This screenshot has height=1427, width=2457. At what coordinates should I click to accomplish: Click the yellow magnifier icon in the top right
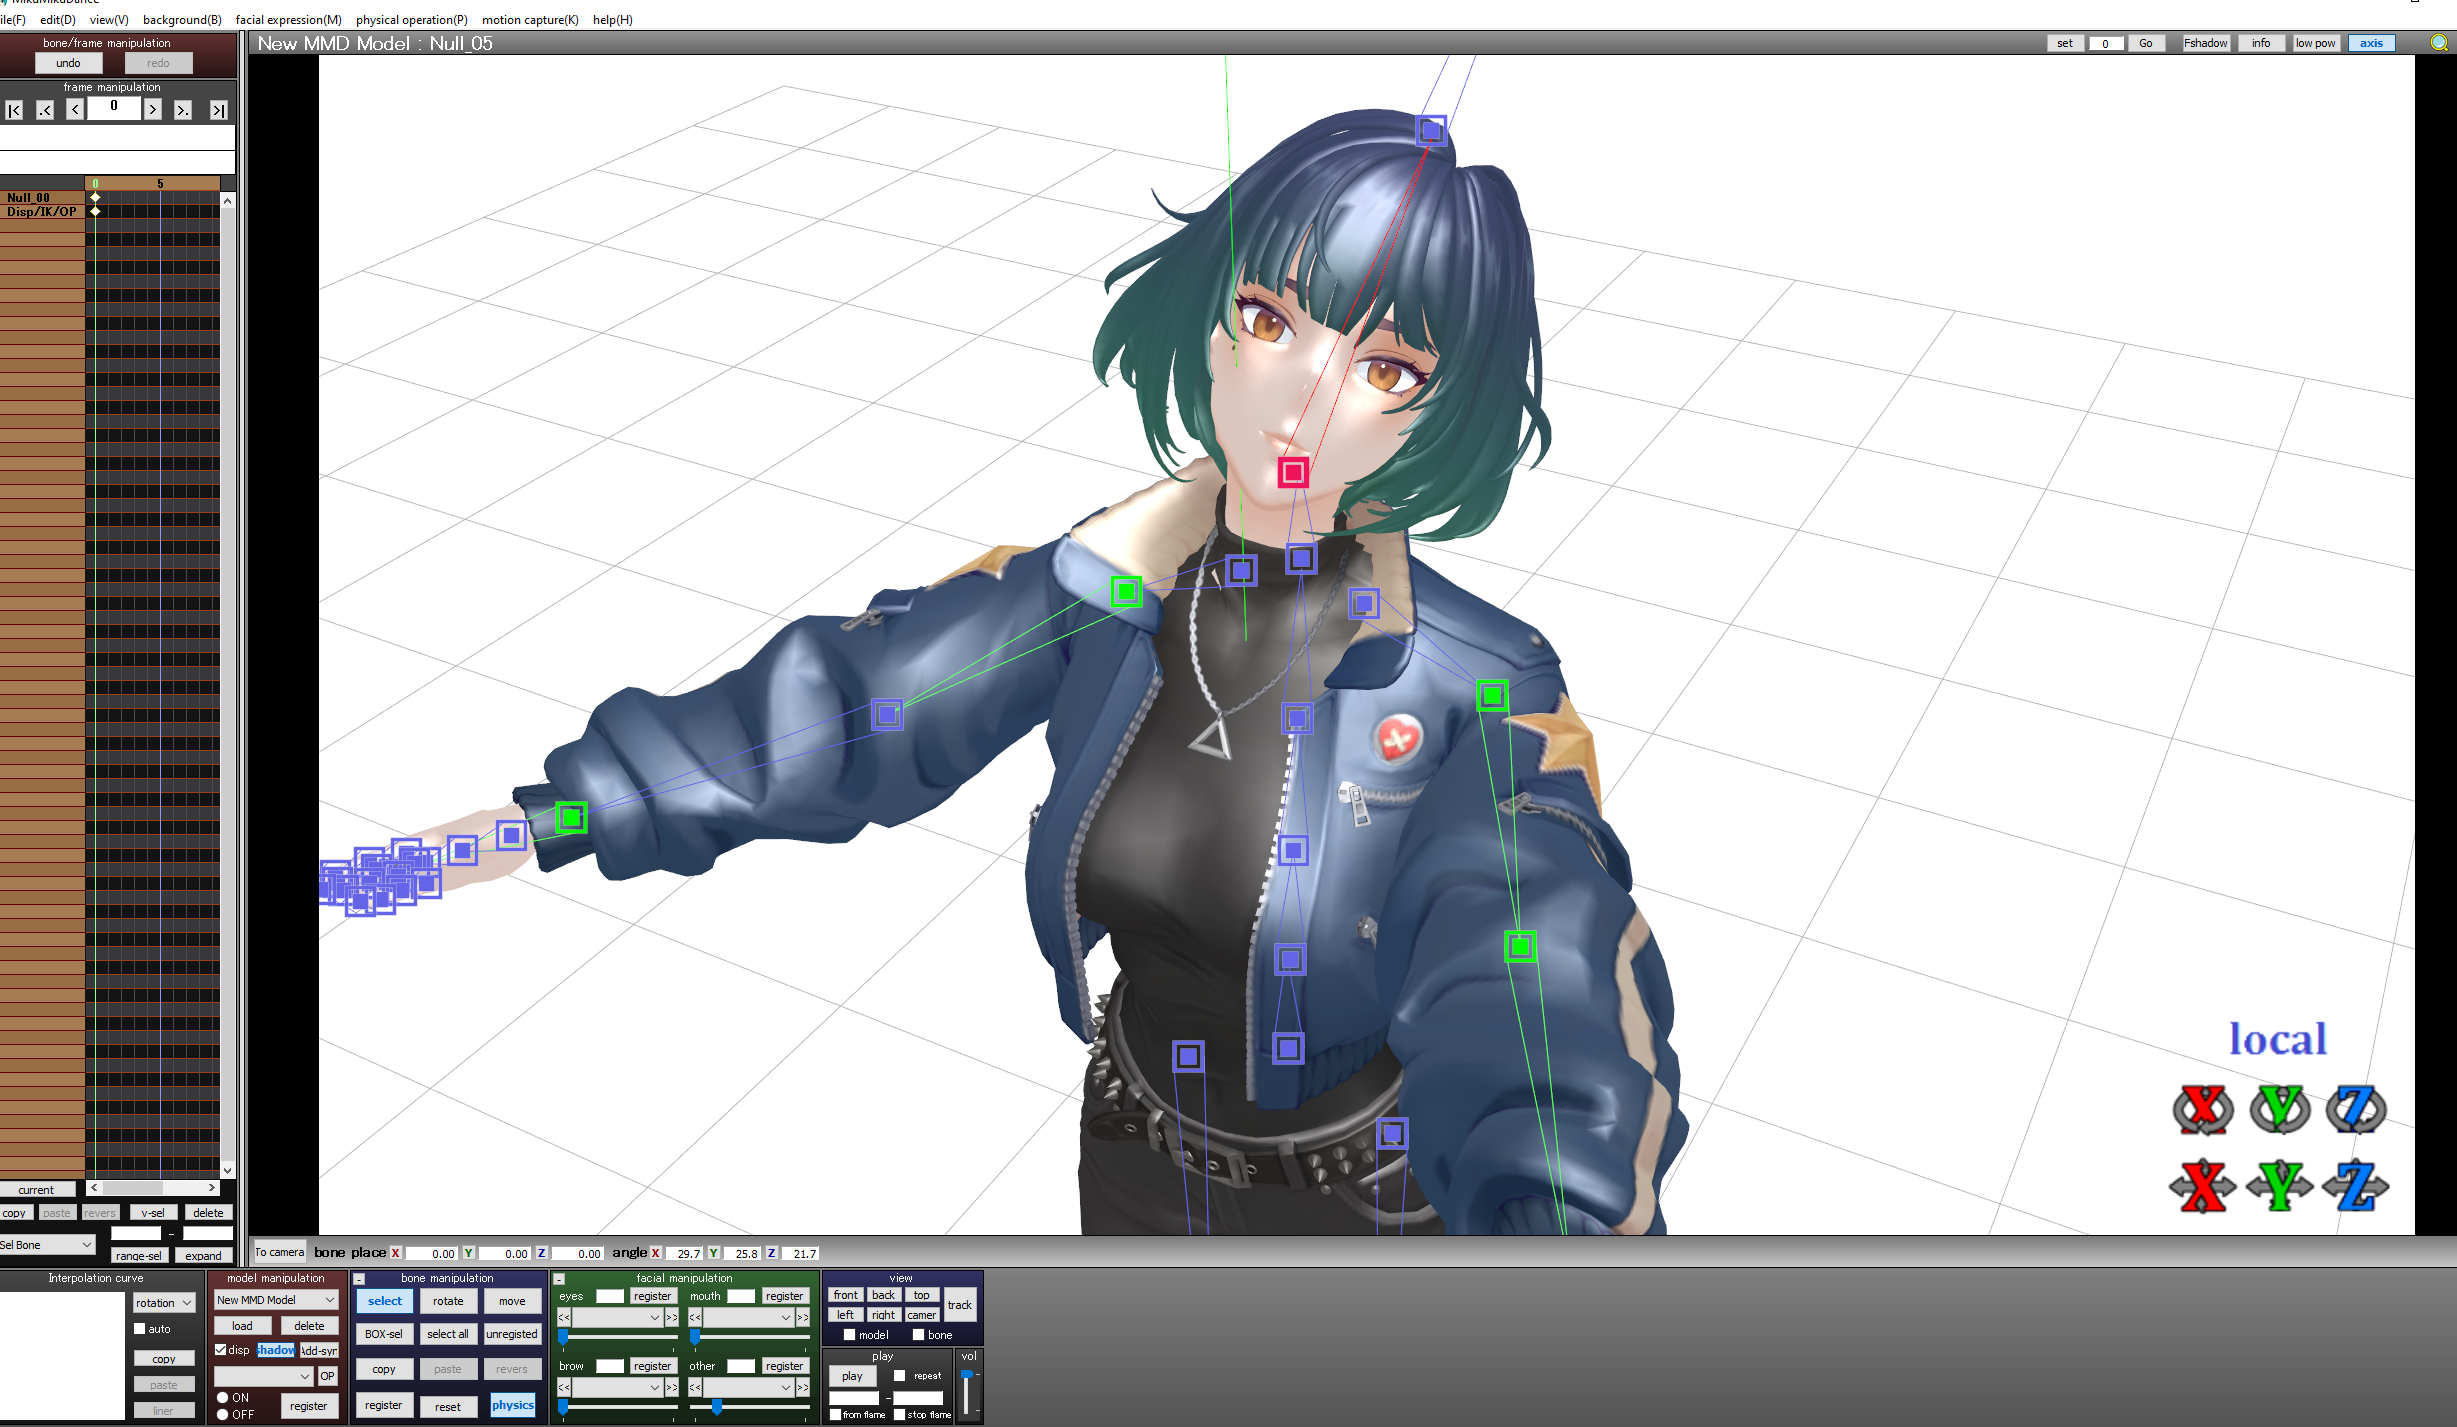point(2439,43)
